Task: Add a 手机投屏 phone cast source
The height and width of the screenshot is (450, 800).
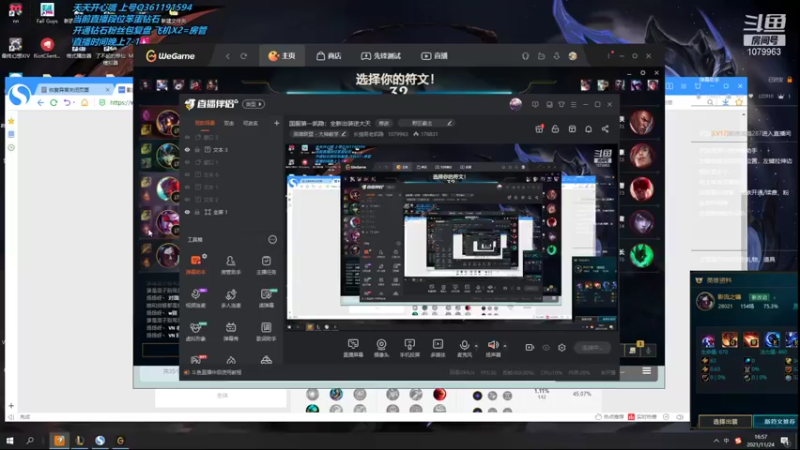Action: [x=409, y=347]
